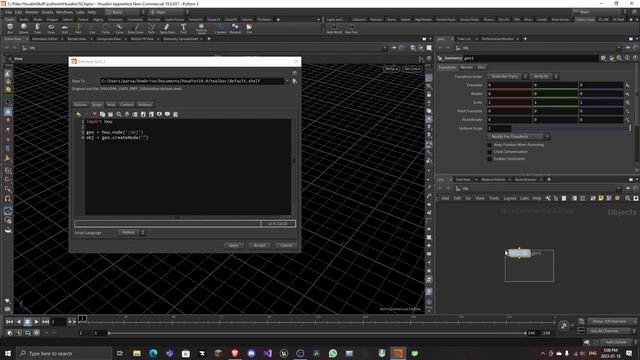Click the Save To path field
Viewport: 640px width, 360px height.
click(x=191, y=81)
